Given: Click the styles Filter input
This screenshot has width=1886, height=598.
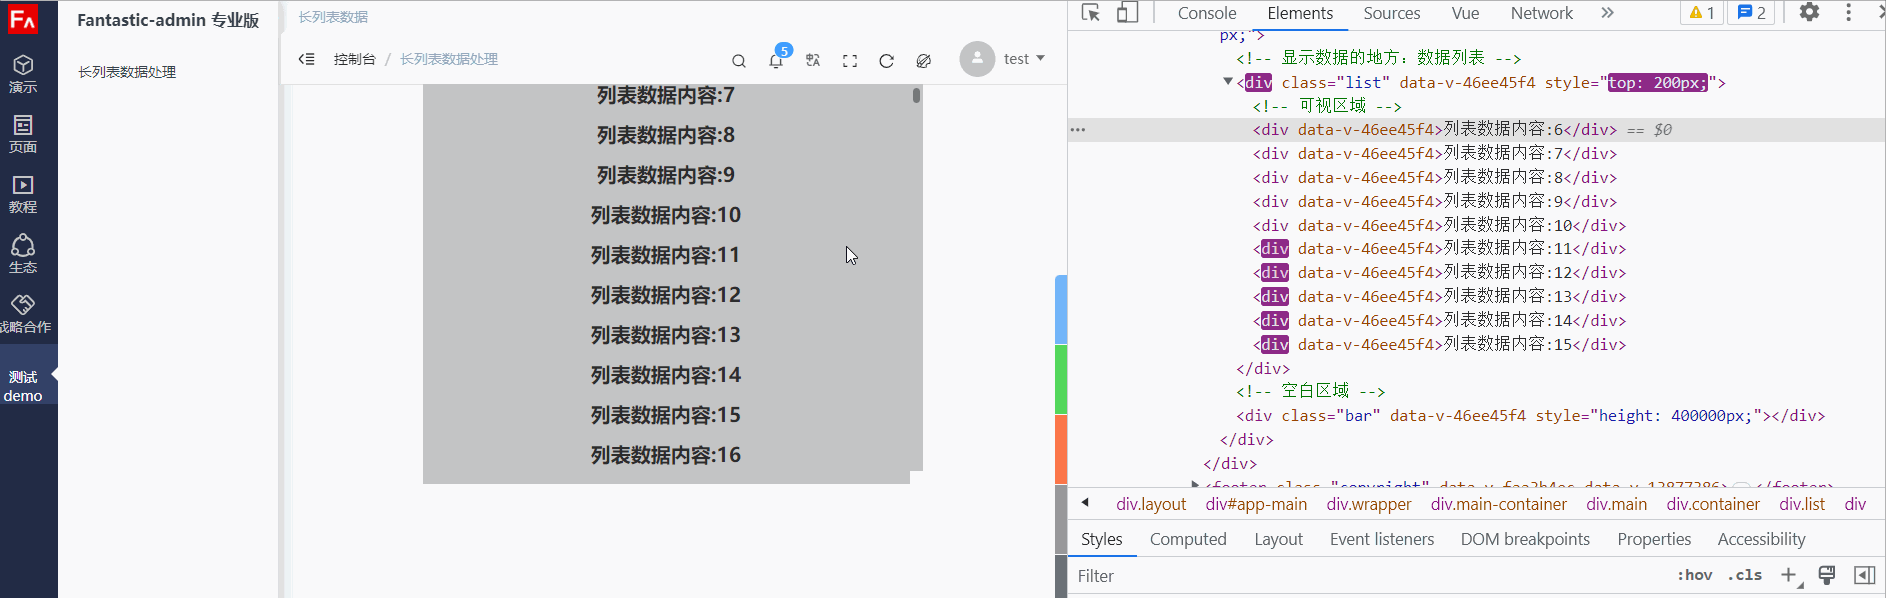Looking at the screenshot, I should 1370,576.
